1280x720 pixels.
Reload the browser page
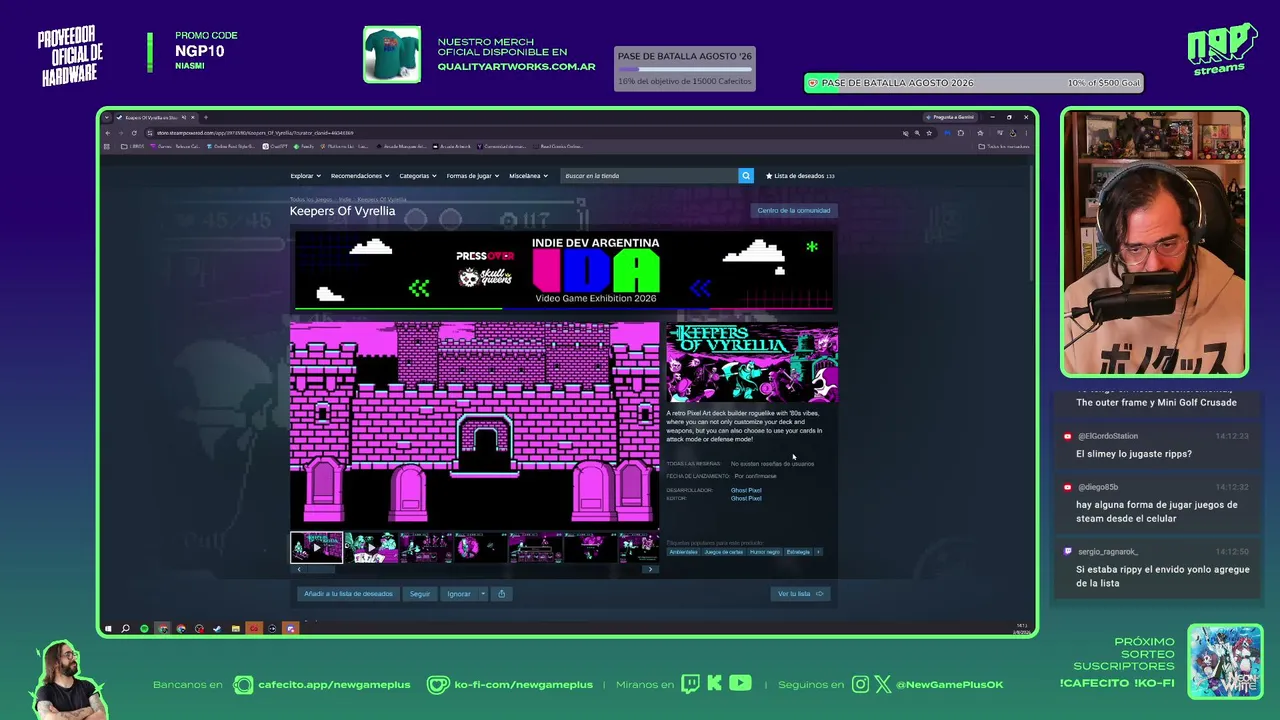pos(134,133)
